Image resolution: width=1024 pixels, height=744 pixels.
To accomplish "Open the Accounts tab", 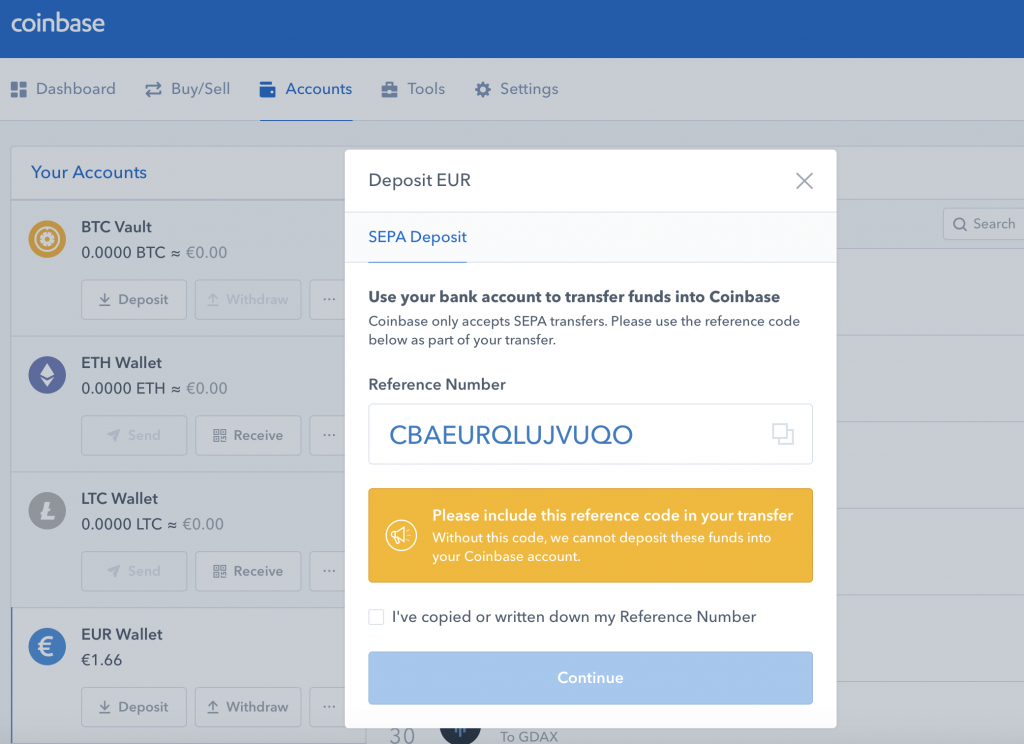I will click(306, 89).
